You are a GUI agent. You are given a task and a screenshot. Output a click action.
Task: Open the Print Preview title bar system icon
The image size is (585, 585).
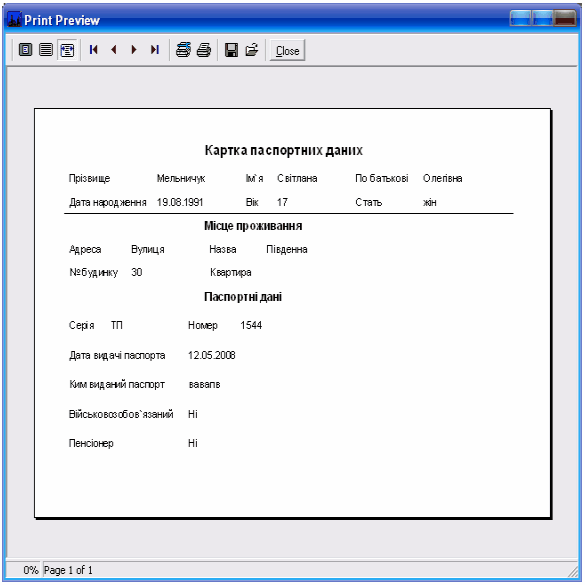(x=14, y=20)
